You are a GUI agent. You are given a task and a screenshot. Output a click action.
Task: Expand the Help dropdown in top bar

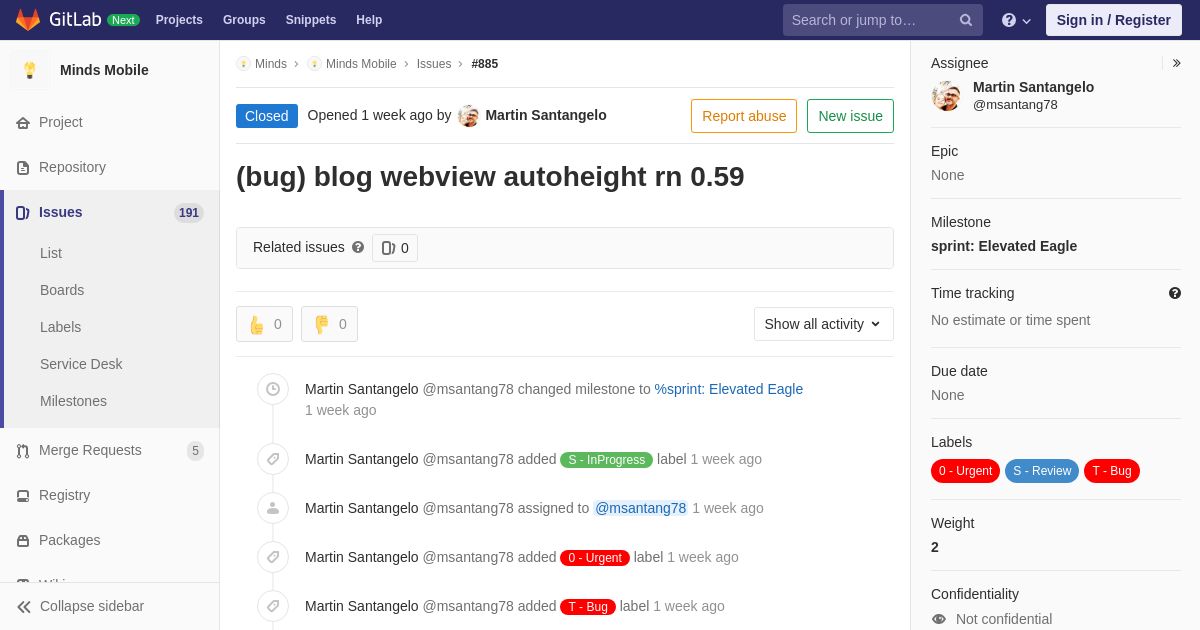[1016, 20]
